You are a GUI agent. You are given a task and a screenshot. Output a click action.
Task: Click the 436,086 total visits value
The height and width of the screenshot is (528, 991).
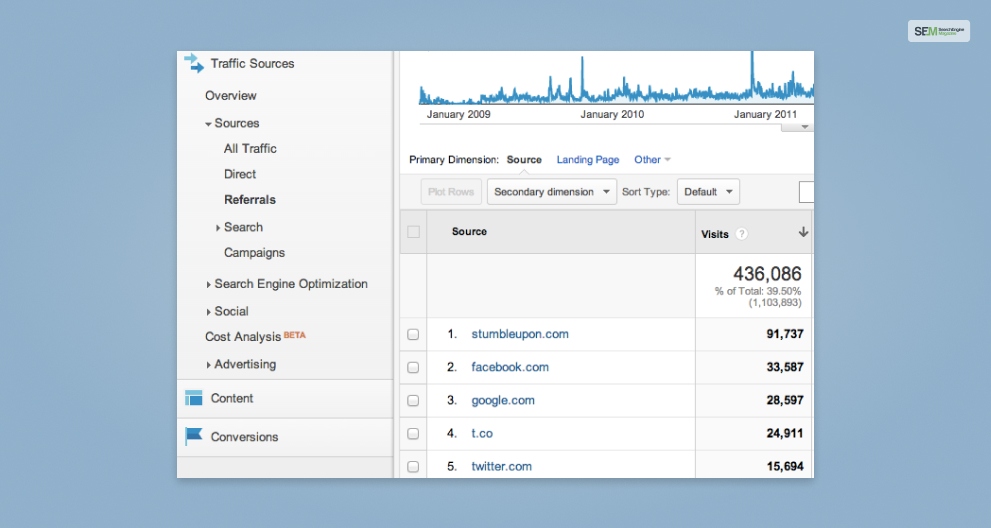pos(767,274)
